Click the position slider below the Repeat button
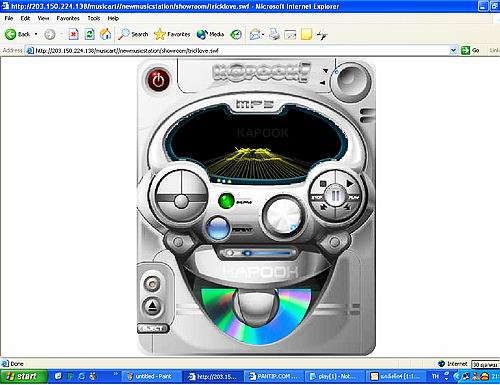 pos(258,253)
